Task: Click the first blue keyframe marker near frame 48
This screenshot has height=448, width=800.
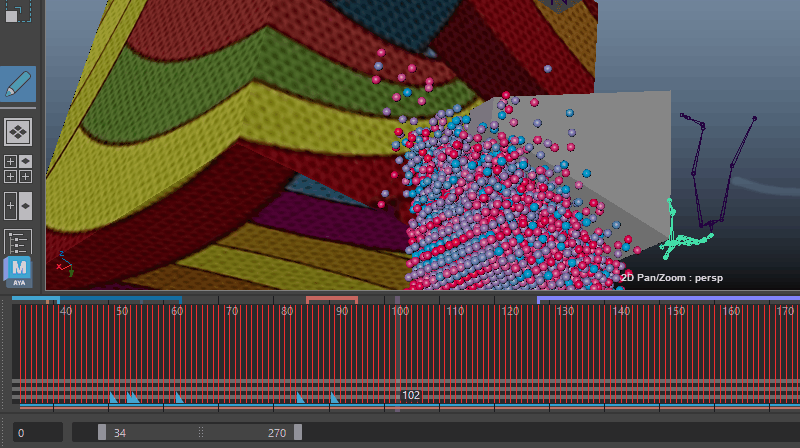Action: tap(113, 398)
